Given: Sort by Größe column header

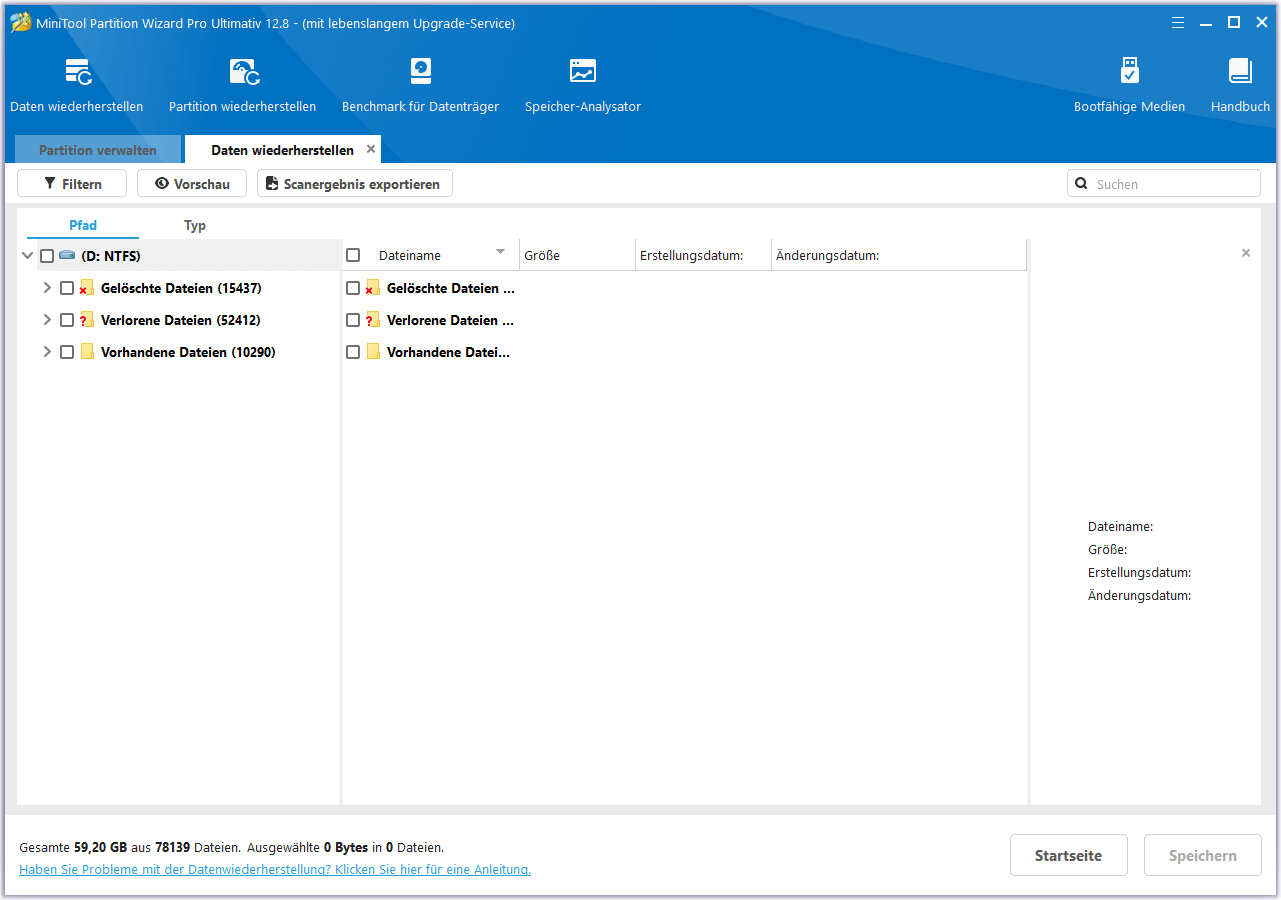Looking at the screenshot, I should point(577,255).
